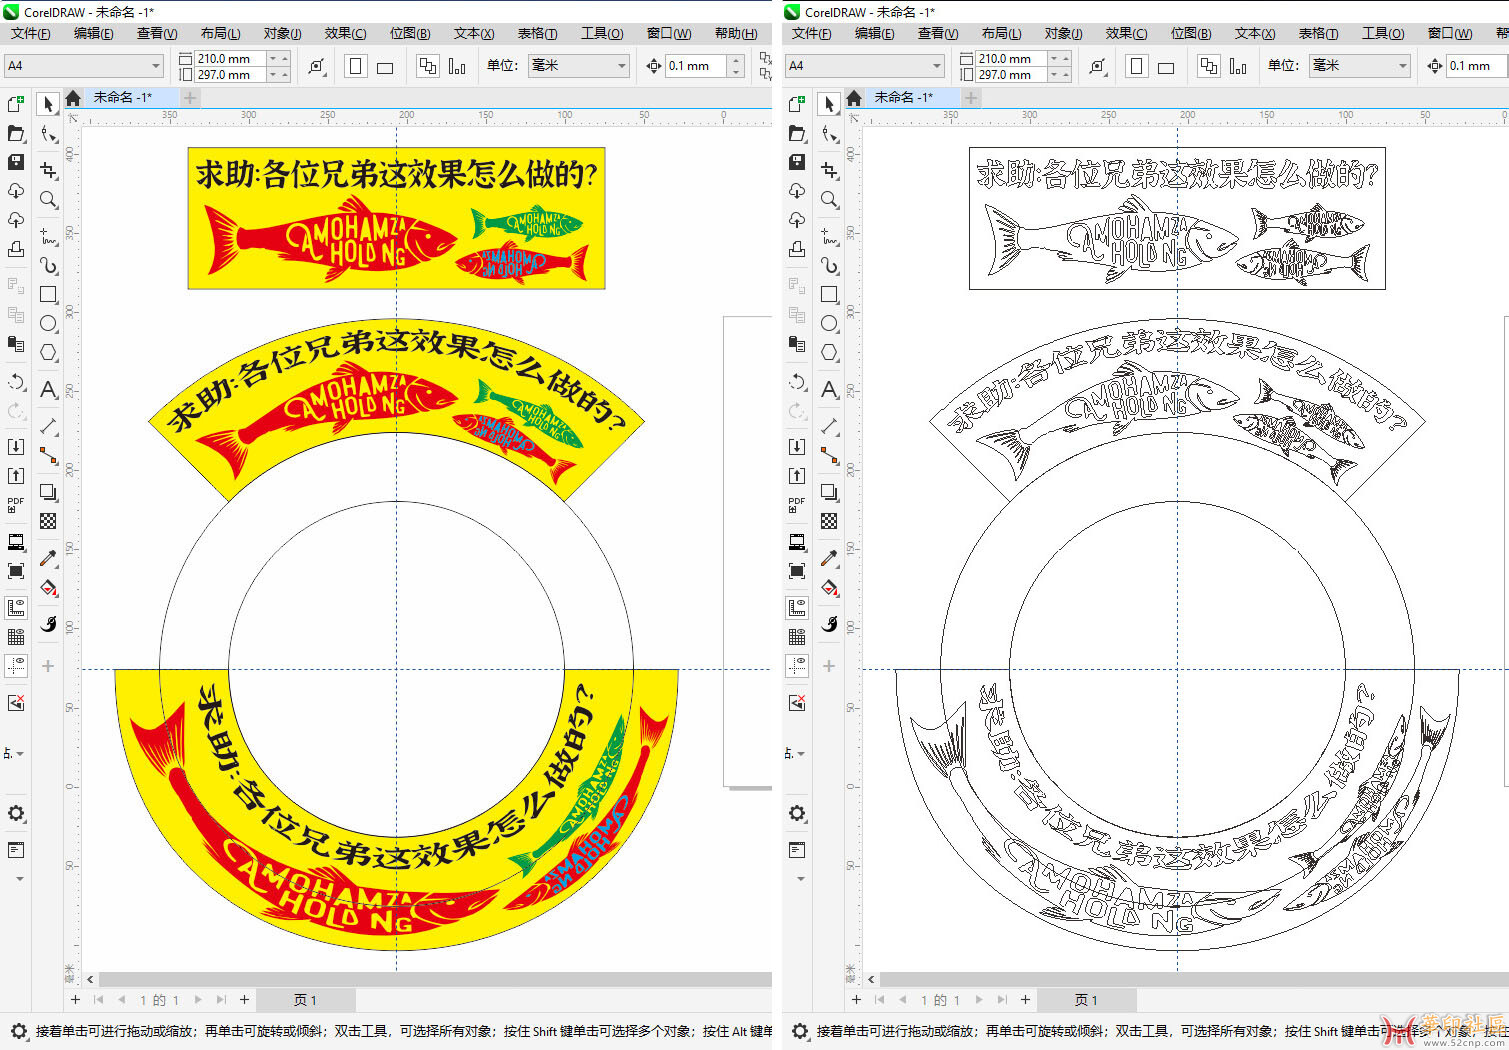Click Paste icon in left window
The height and width of the screenshot is (1050, 1509).
(x=16, y=344)
